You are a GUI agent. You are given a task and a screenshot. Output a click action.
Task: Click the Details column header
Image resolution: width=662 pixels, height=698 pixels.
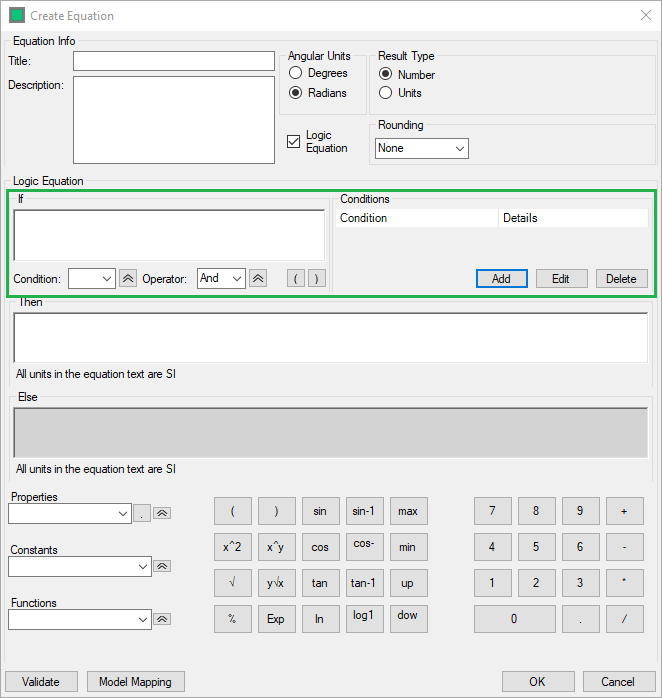[573, 218]
